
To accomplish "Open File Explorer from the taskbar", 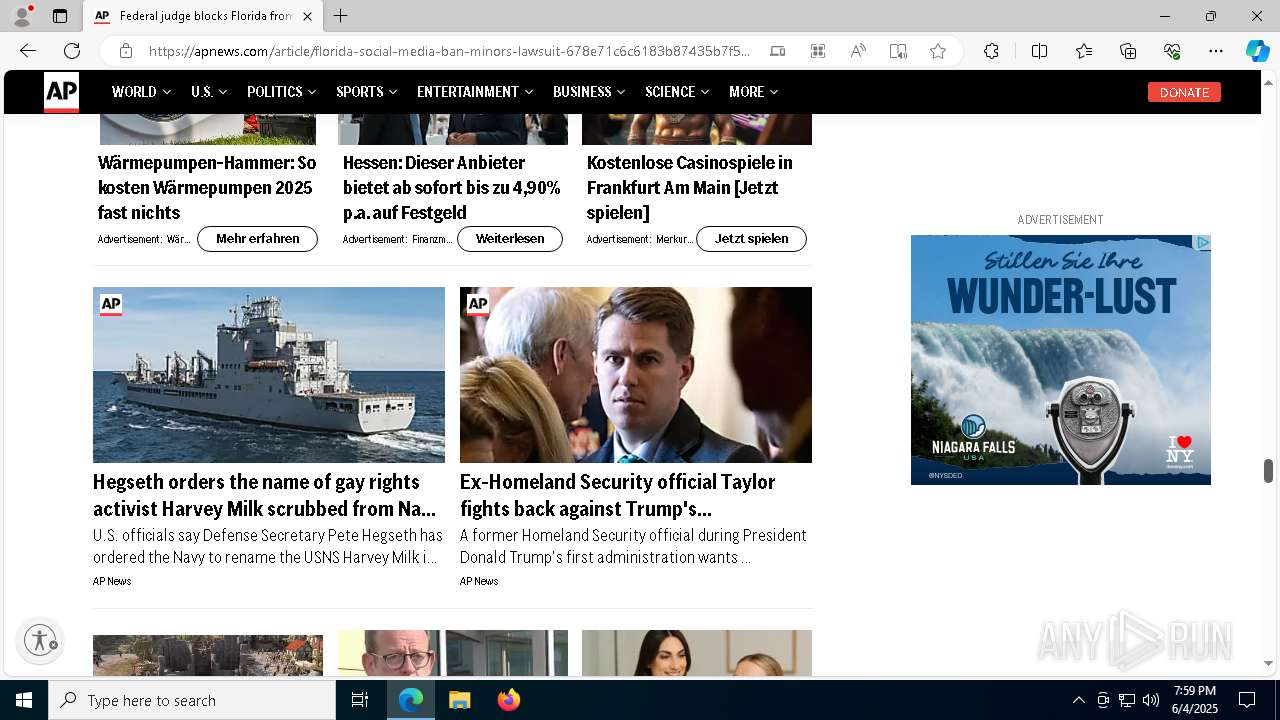I will [x=460, y=700].
